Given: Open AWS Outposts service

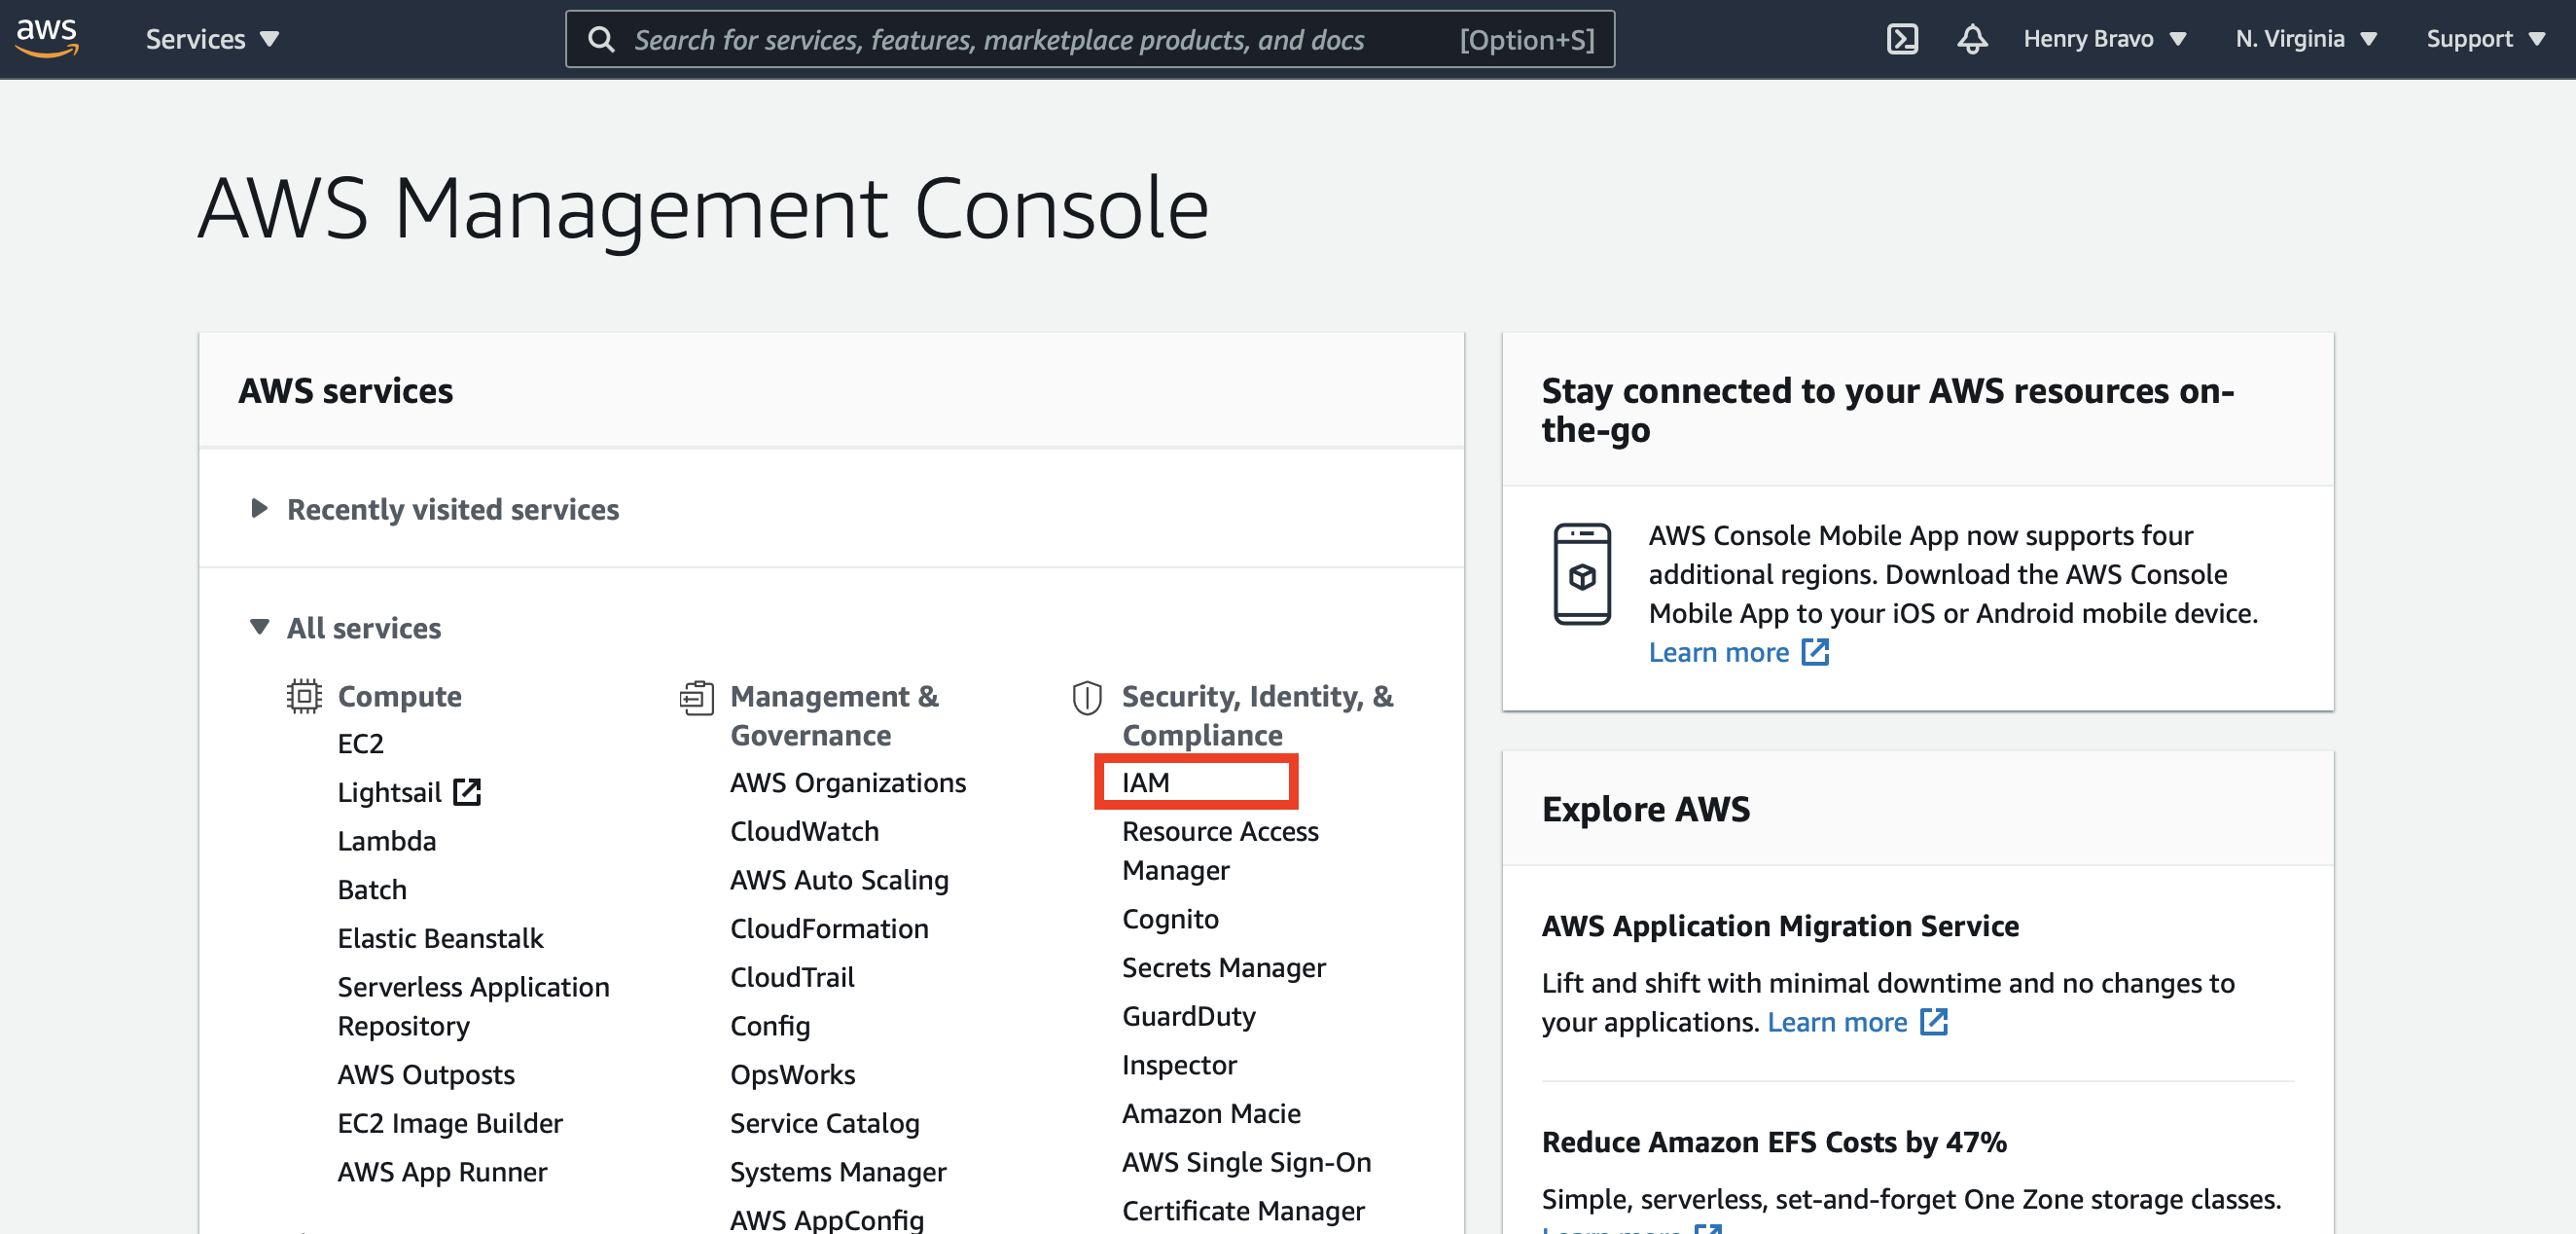Looking at the screenshot, I should click(426, 1074).
